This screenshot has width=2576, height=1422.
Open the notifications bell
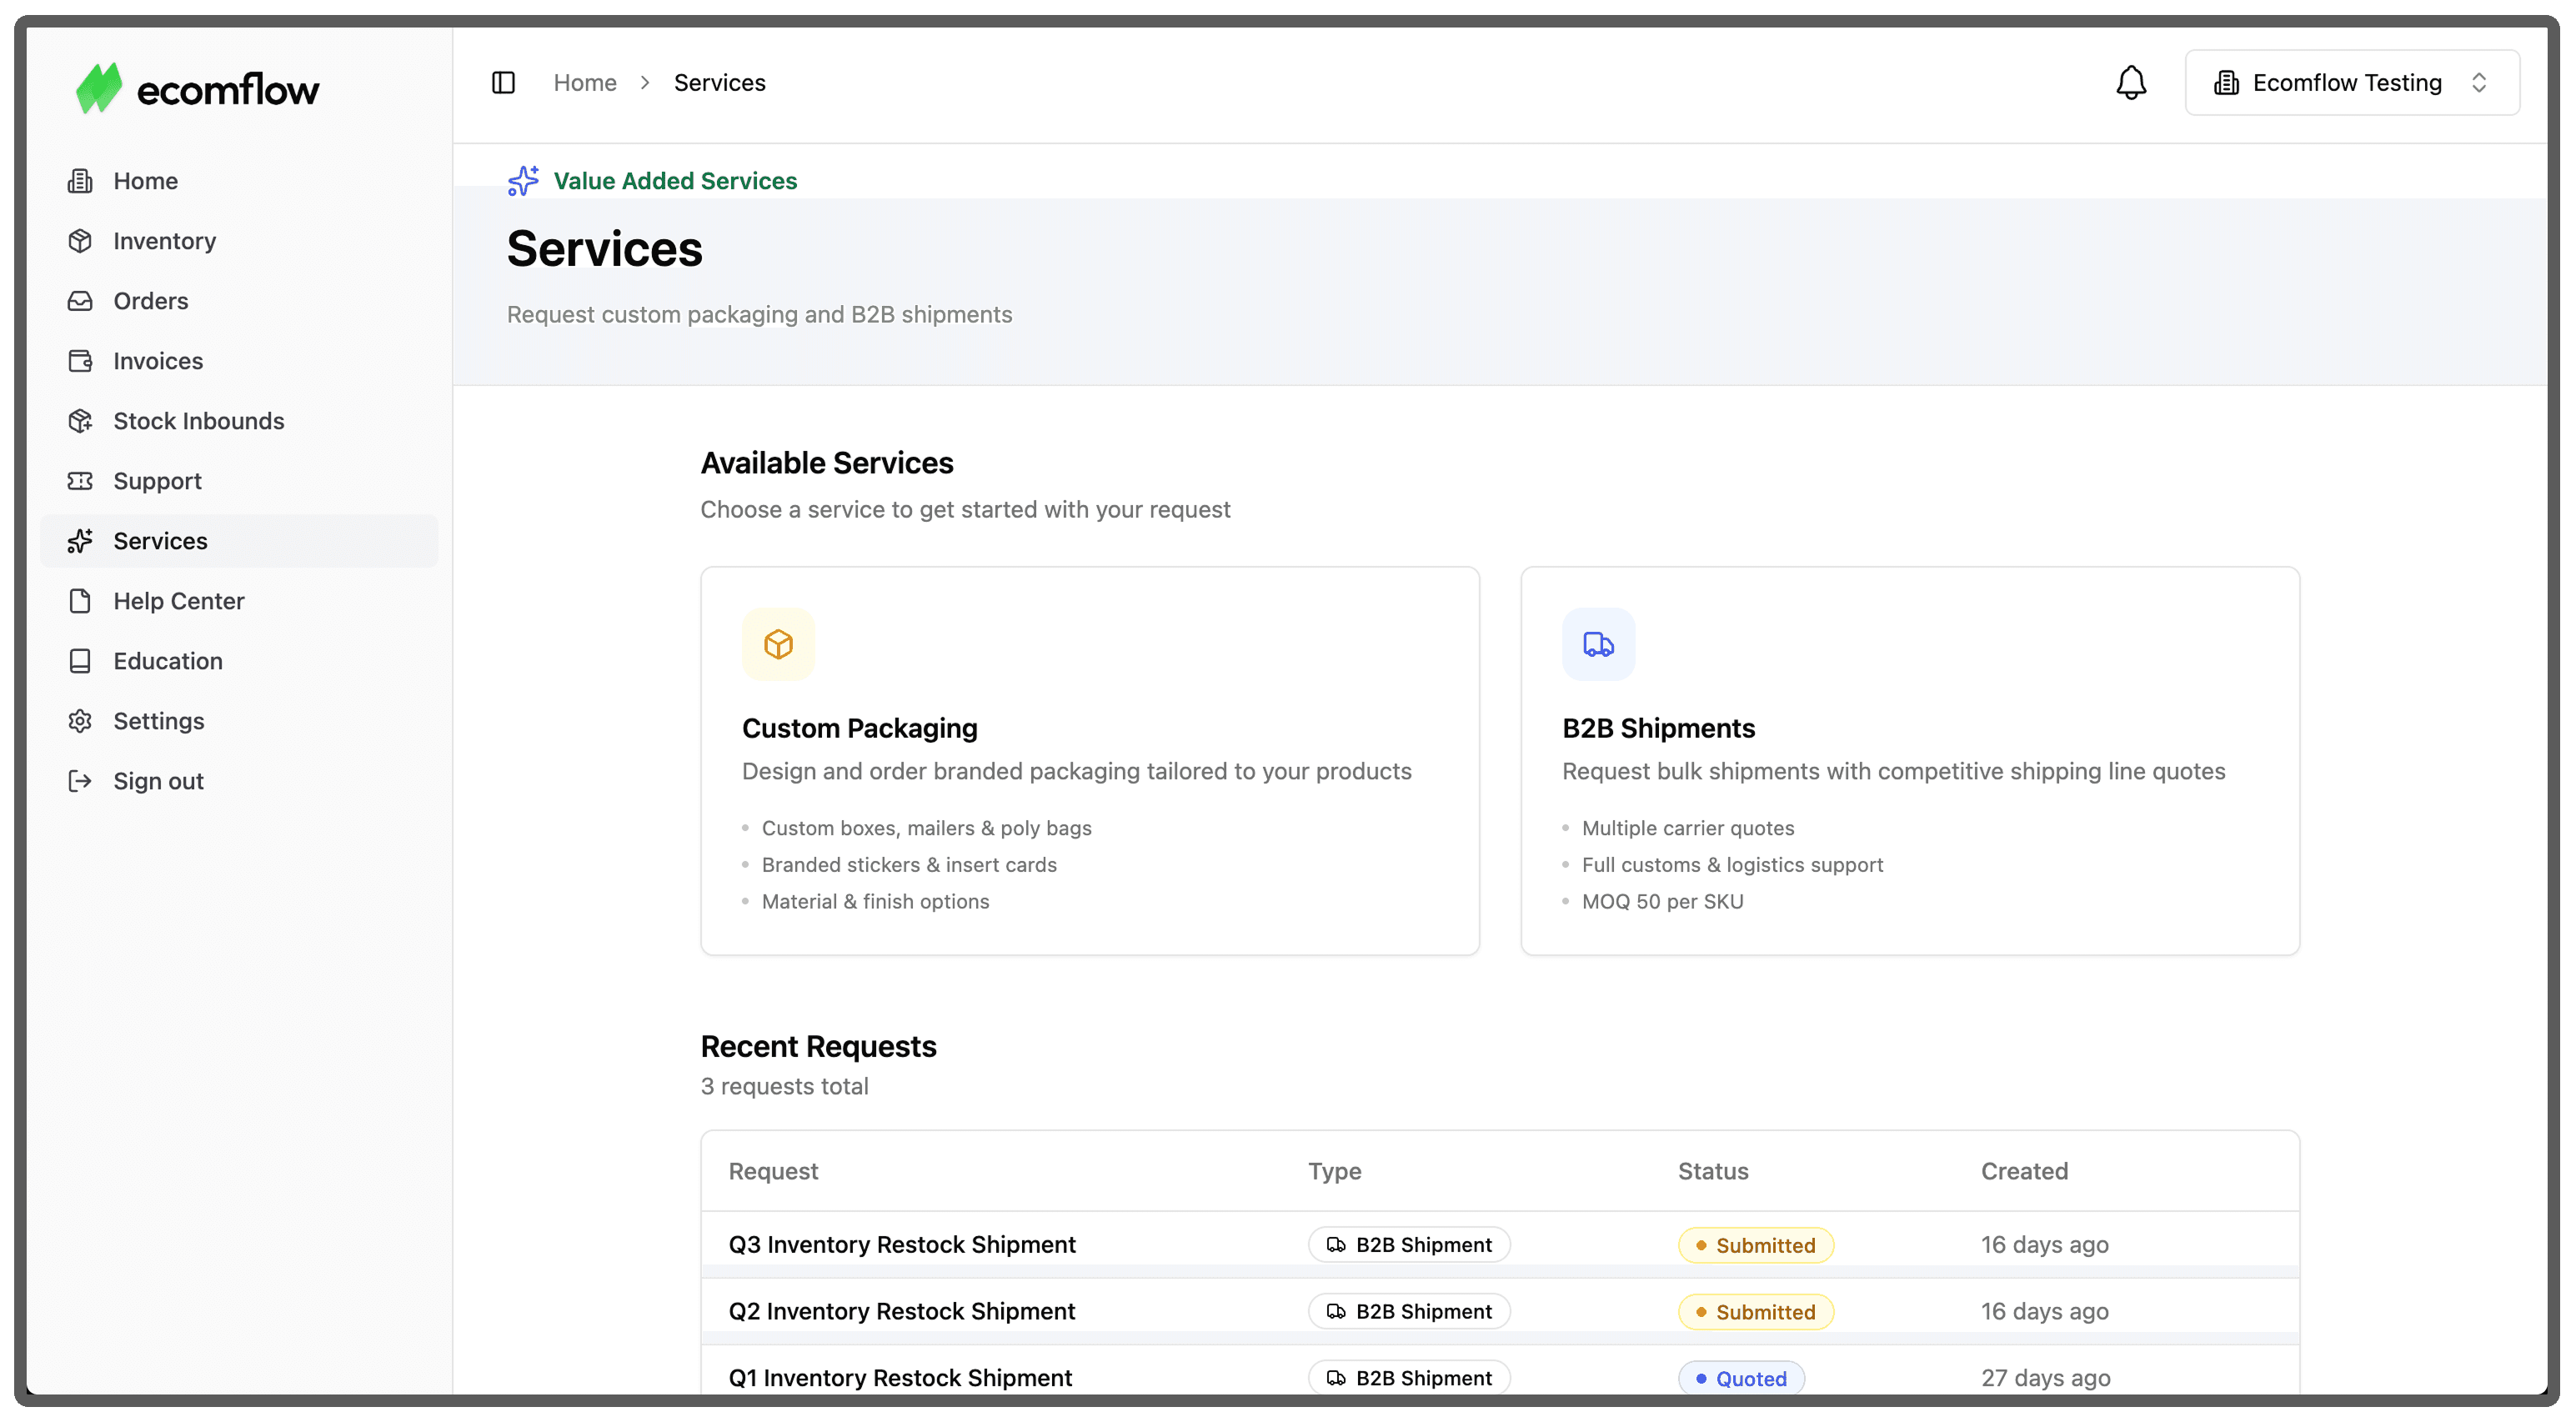2131,83
